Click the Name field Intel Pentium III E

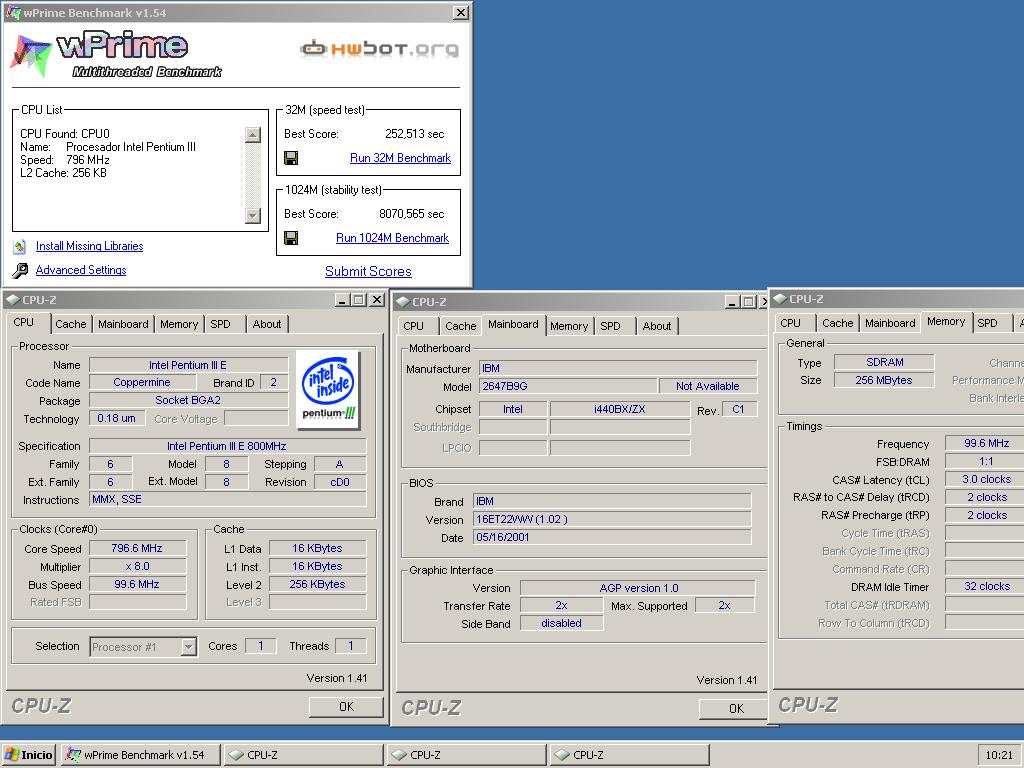188,365
